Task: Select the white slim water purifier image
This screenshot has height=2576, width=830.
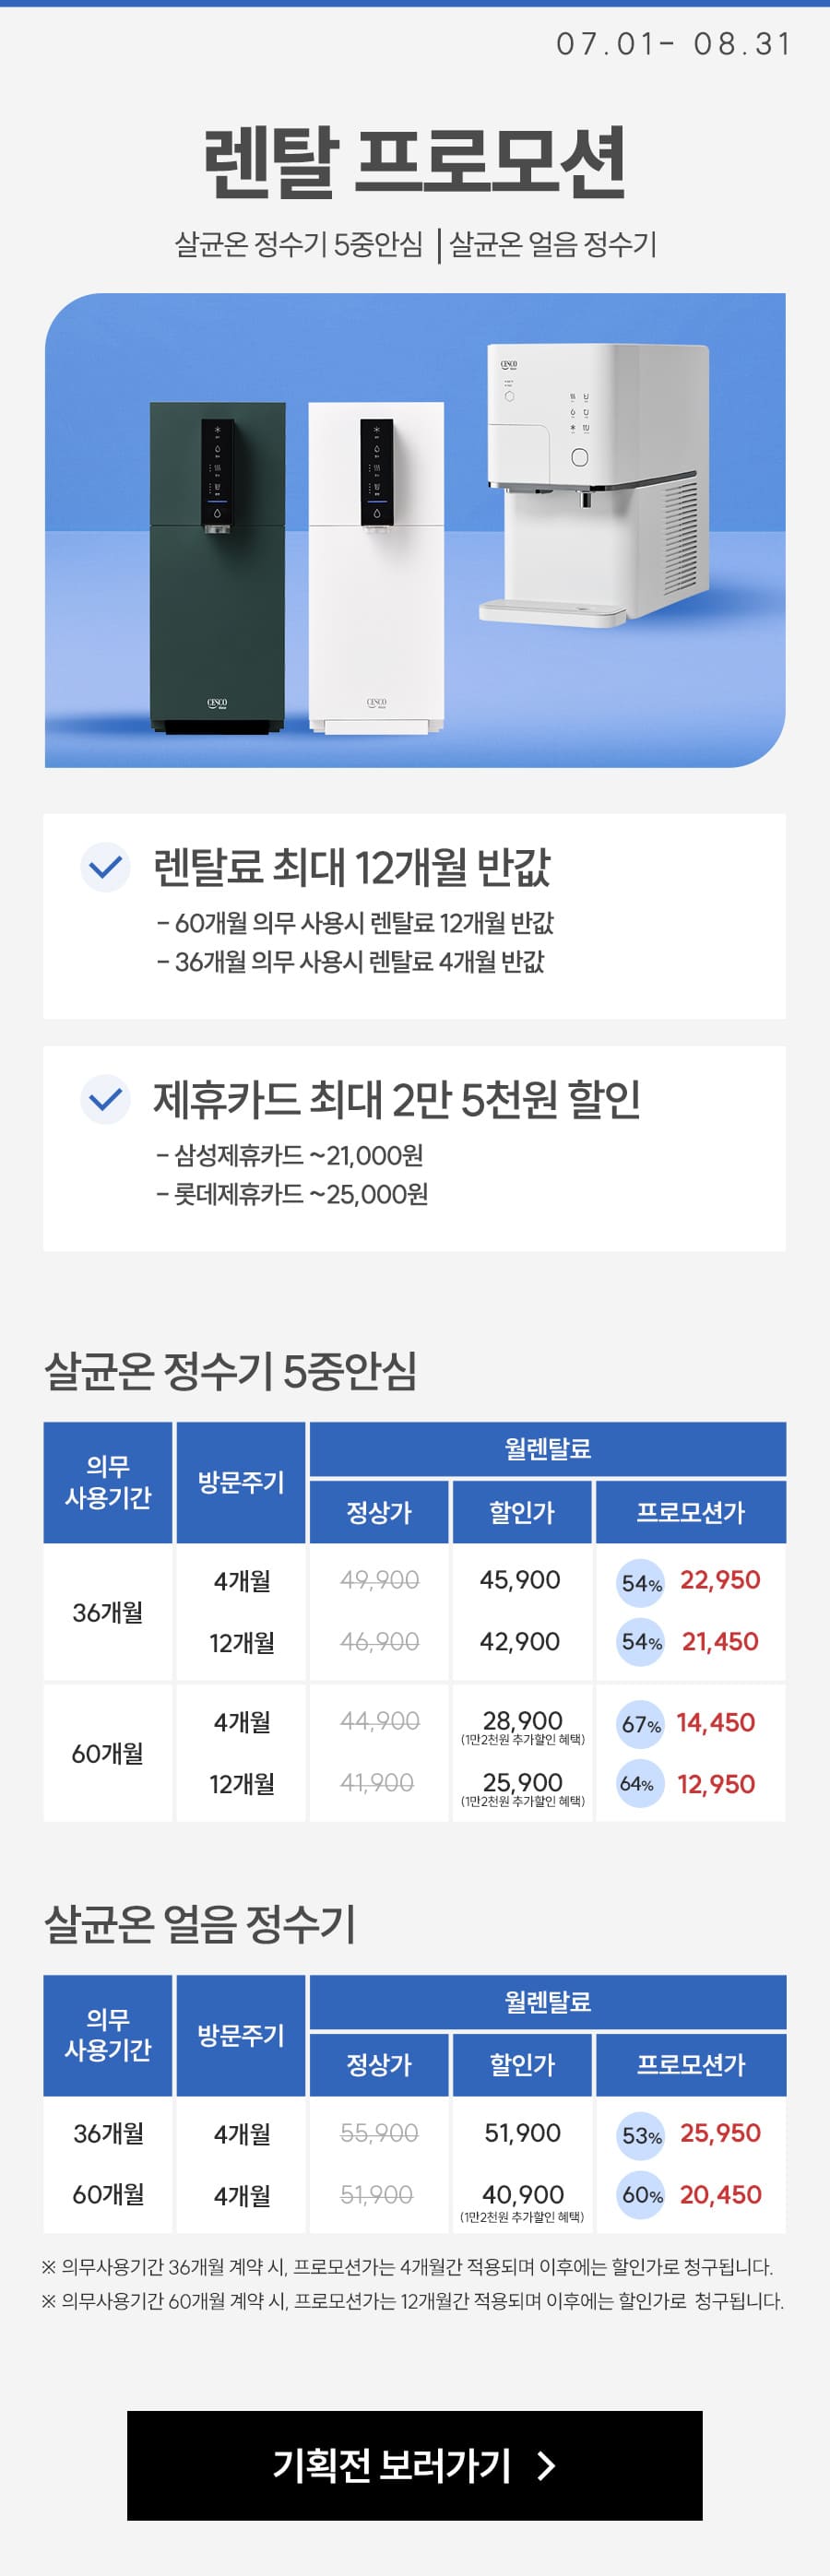Action: click(x=376, y=568)
